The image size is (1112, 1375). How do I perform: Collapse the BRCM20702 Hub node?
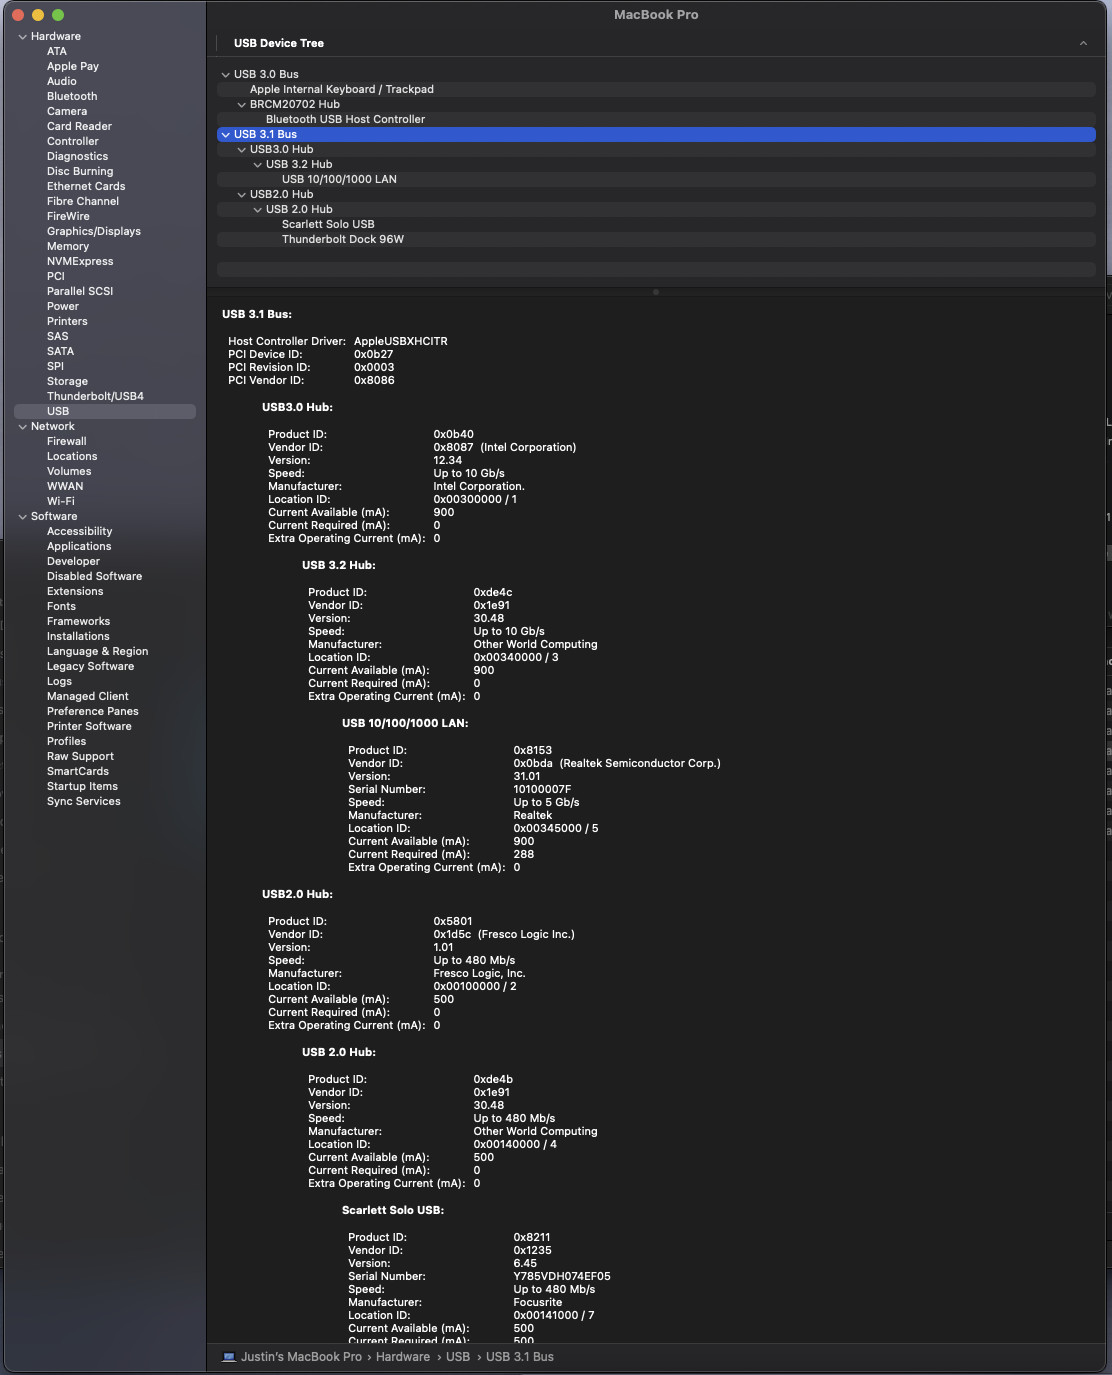241,105
